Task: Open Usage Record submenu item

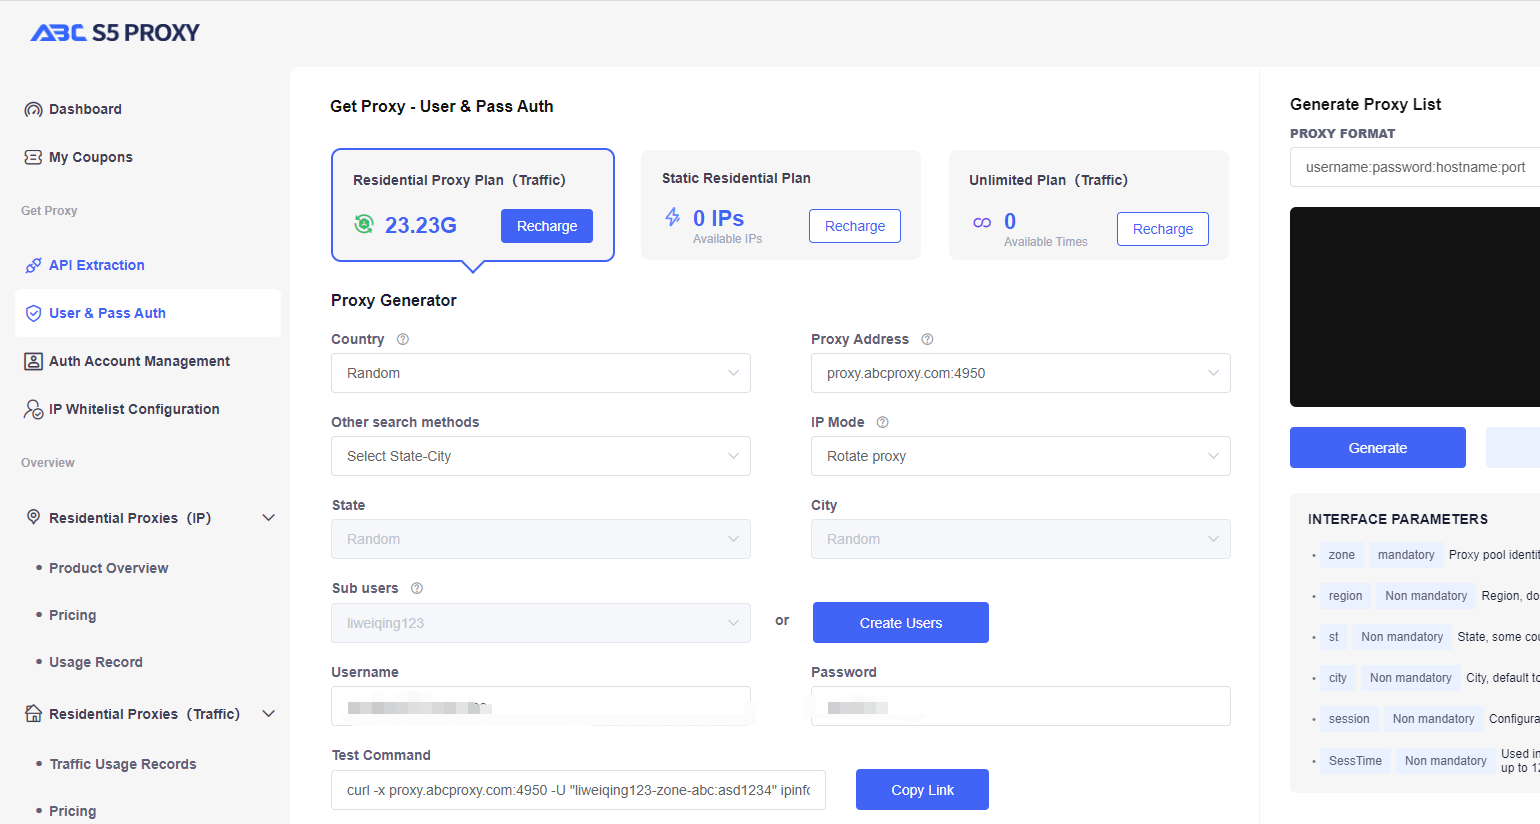Action: (x=95, y=662)
